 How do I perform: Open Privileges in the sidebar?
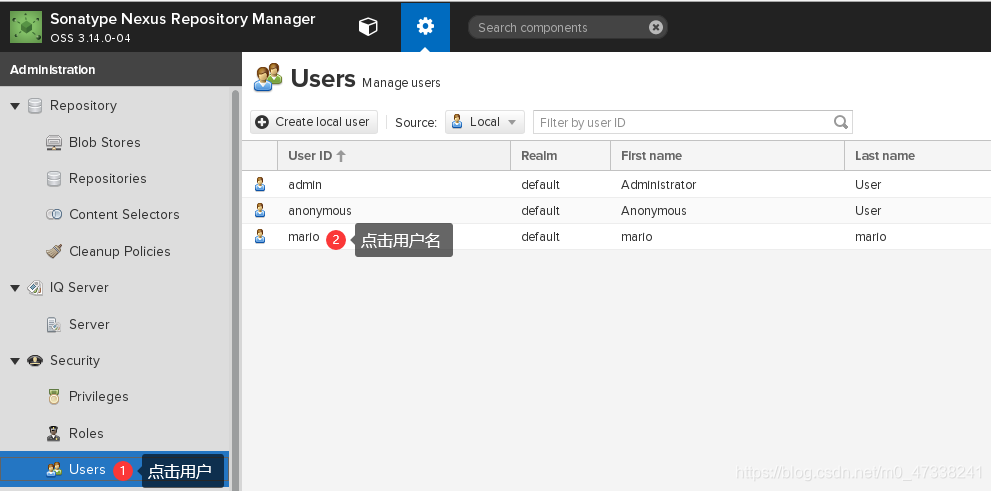tap(99, 397)
